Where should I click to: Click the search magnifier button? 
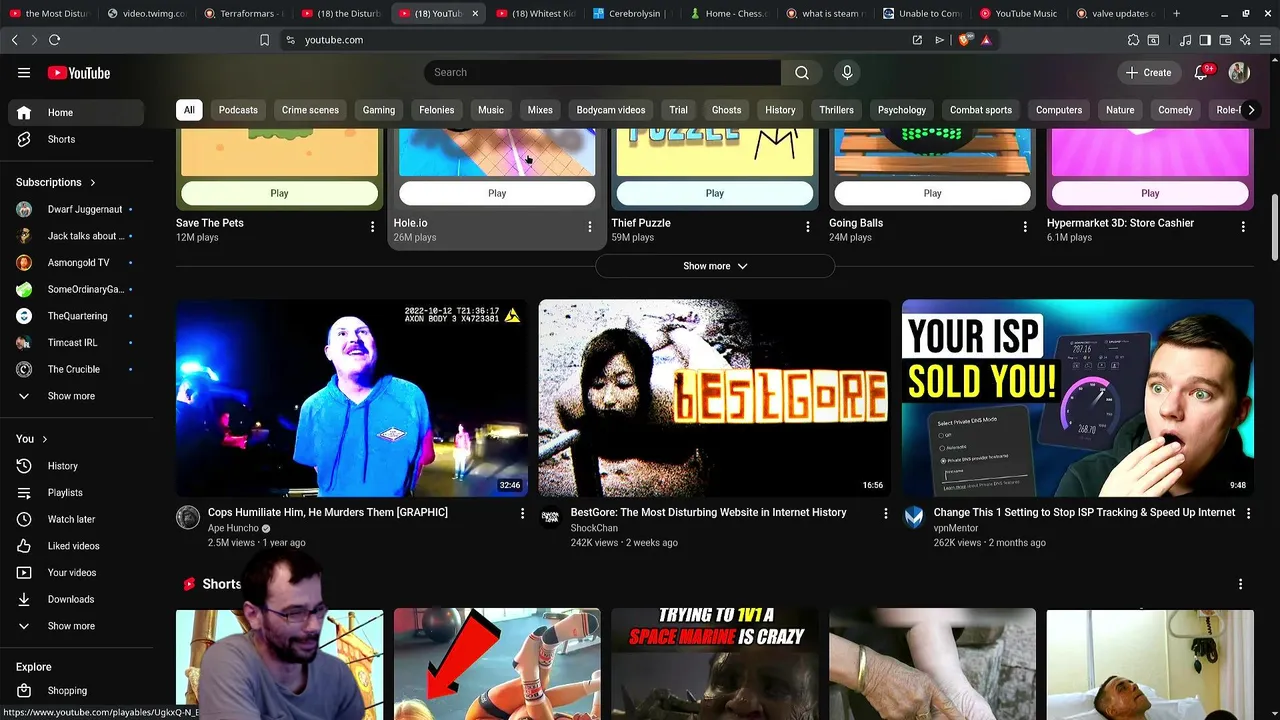802,72
